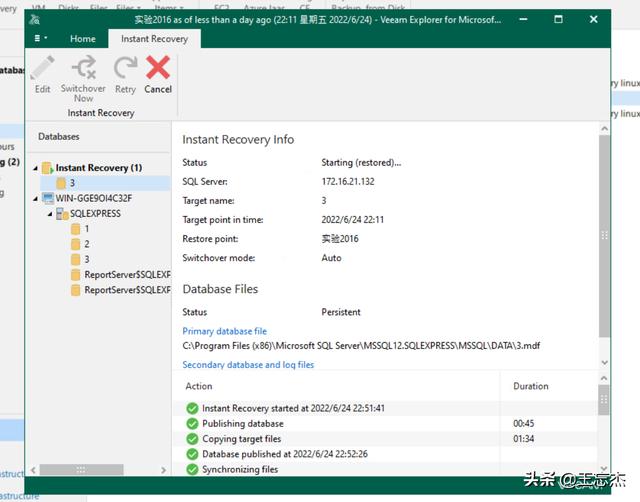The image size is (640, 502).
Task: Click the Duration column header
Action: coord(530,386)
